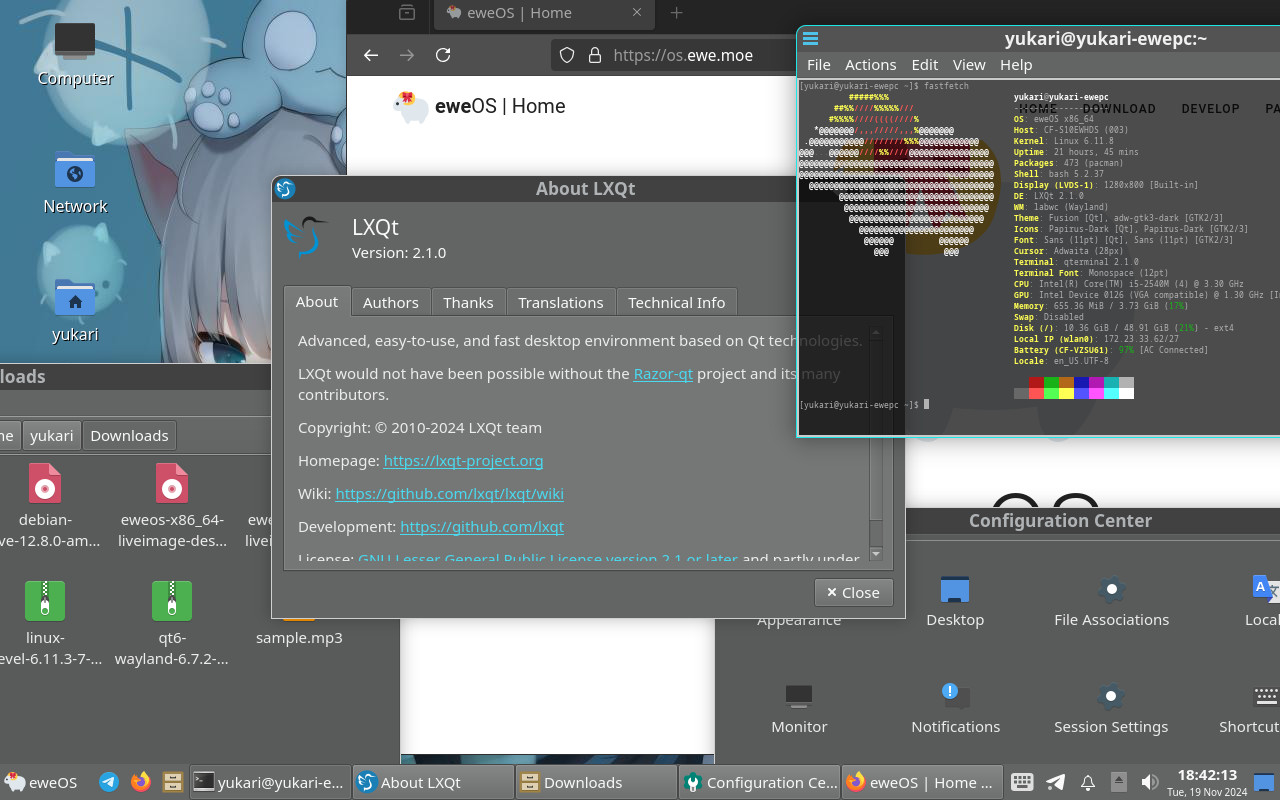Open the Actions menu in the terminal
The height and width of the screenshot is (800, 1280).
pos(870,64)
